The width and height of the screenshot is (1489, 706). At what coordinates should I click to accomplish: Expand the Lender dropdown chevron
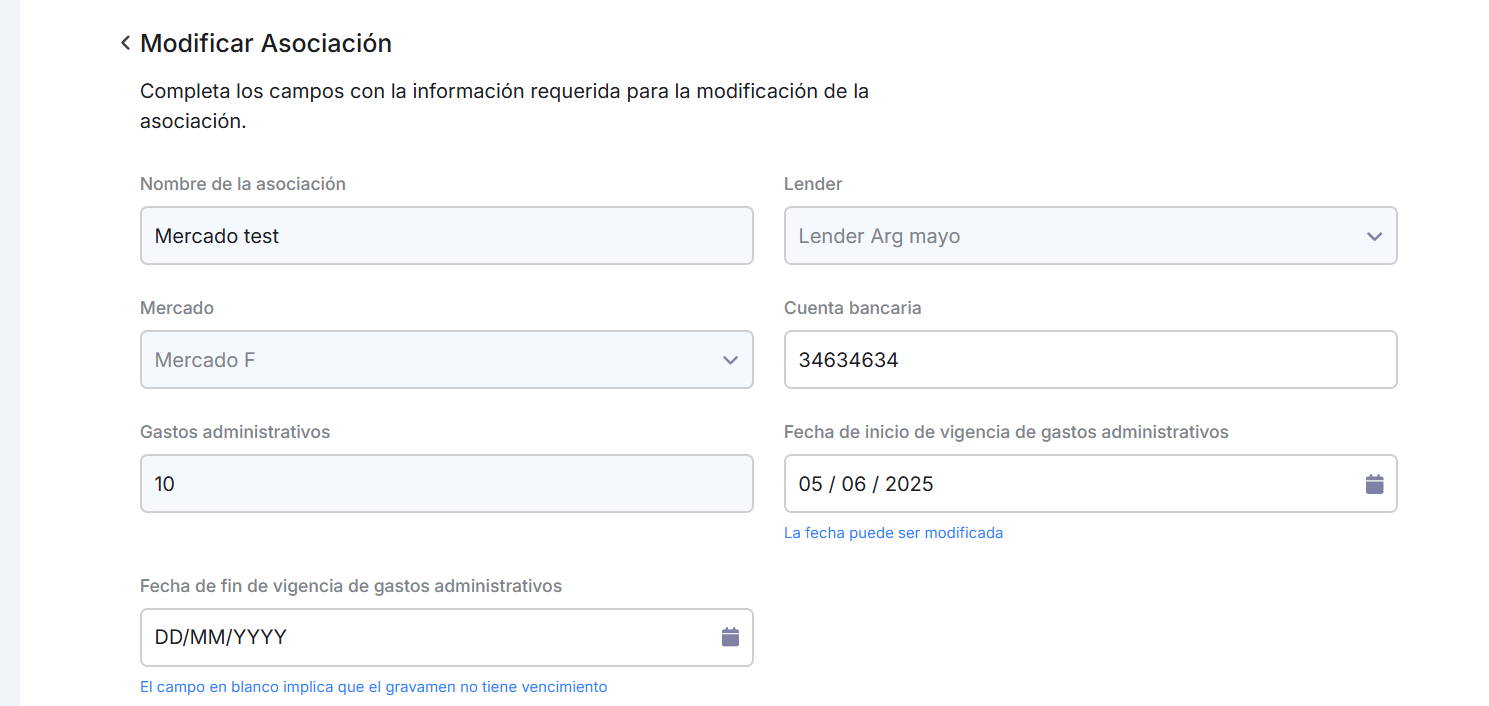point(1374,236)
